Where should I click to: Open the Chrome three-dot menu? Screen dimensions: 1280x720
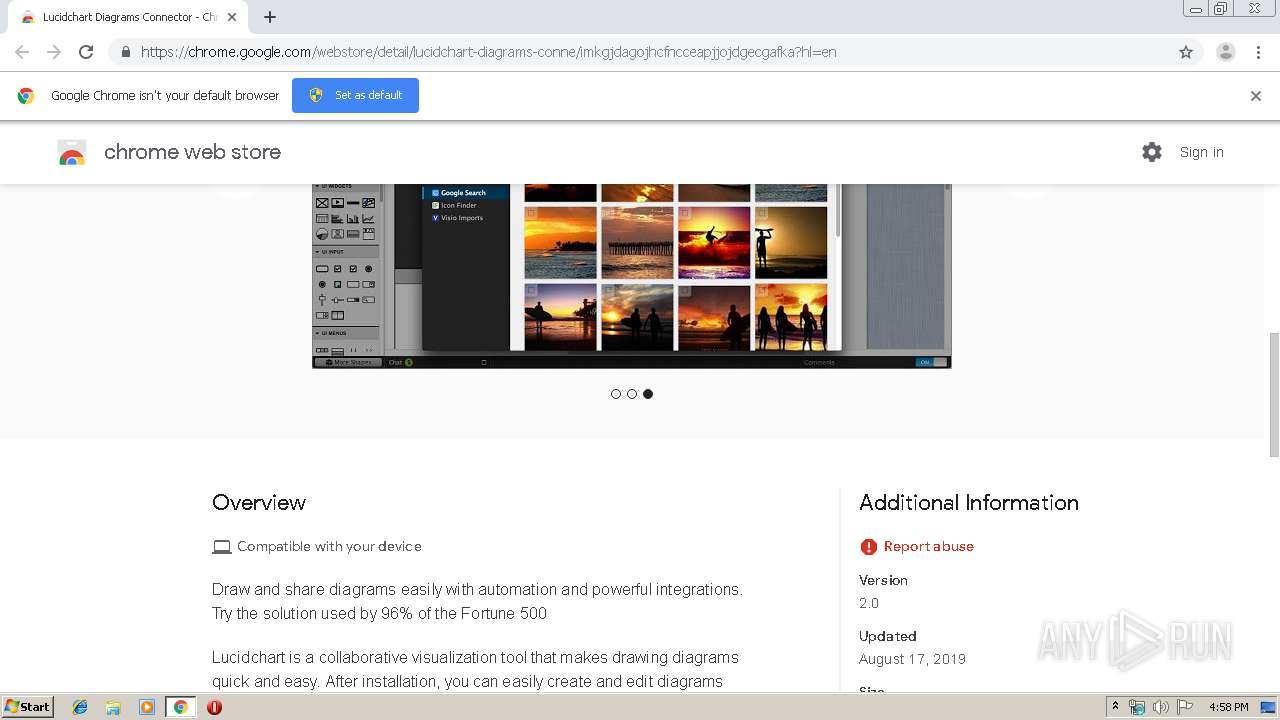pos(1258,52)
